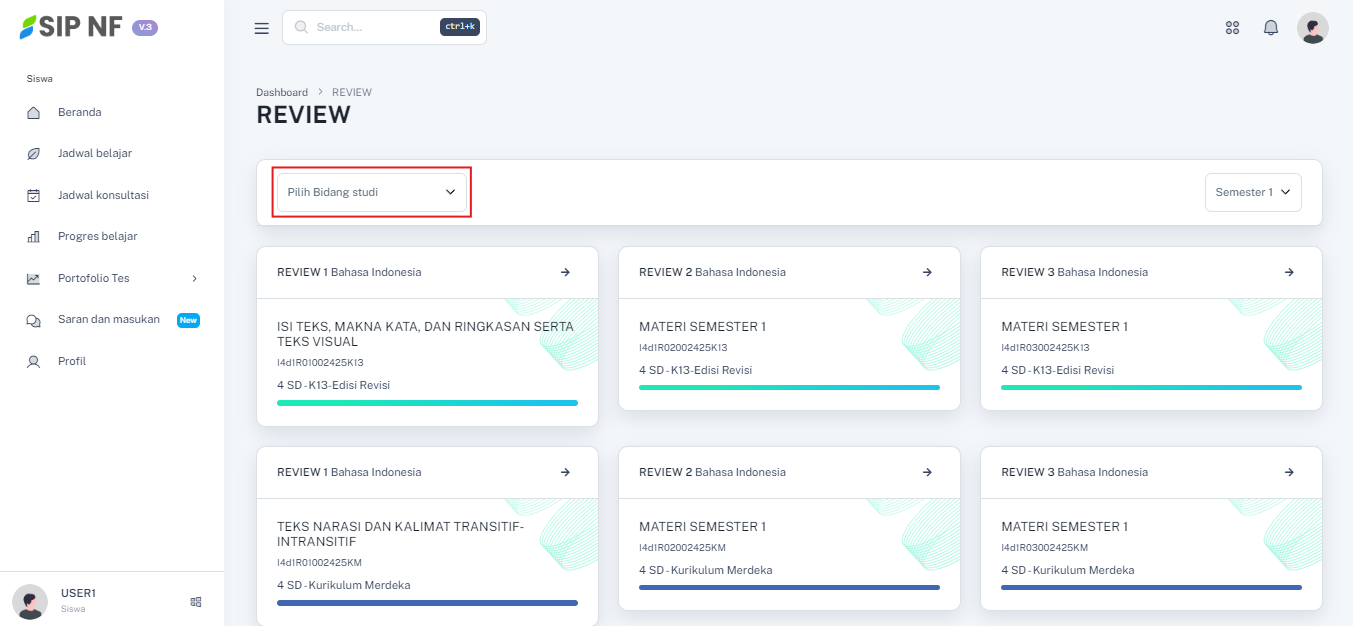Open Jadwal konsultasi from sidebar

click(x=103, y=195)
